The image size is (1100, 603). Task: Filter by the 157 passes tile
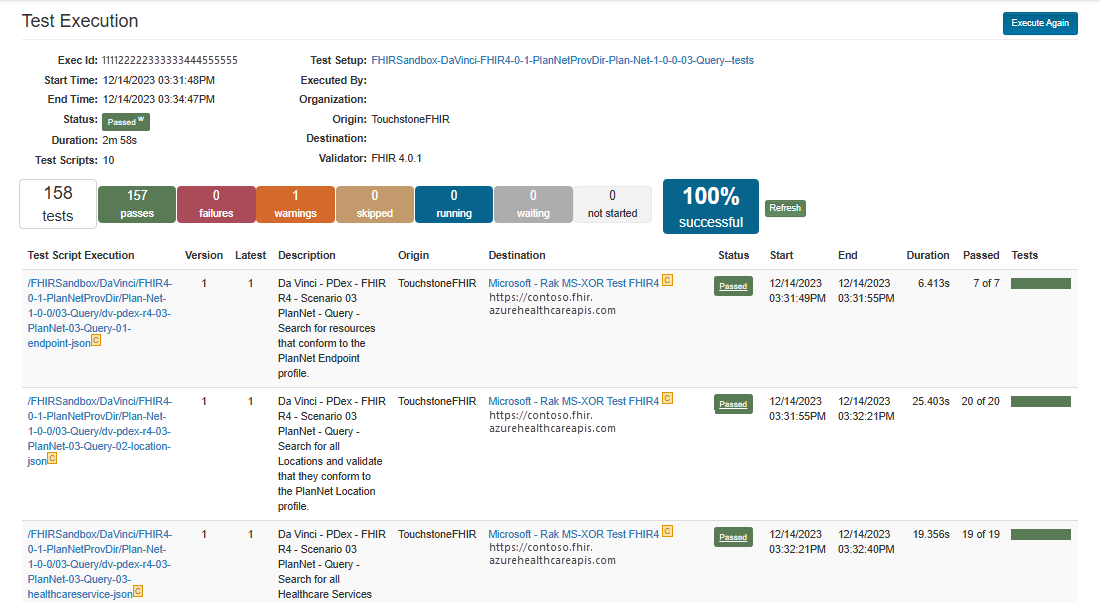point(137,204)
